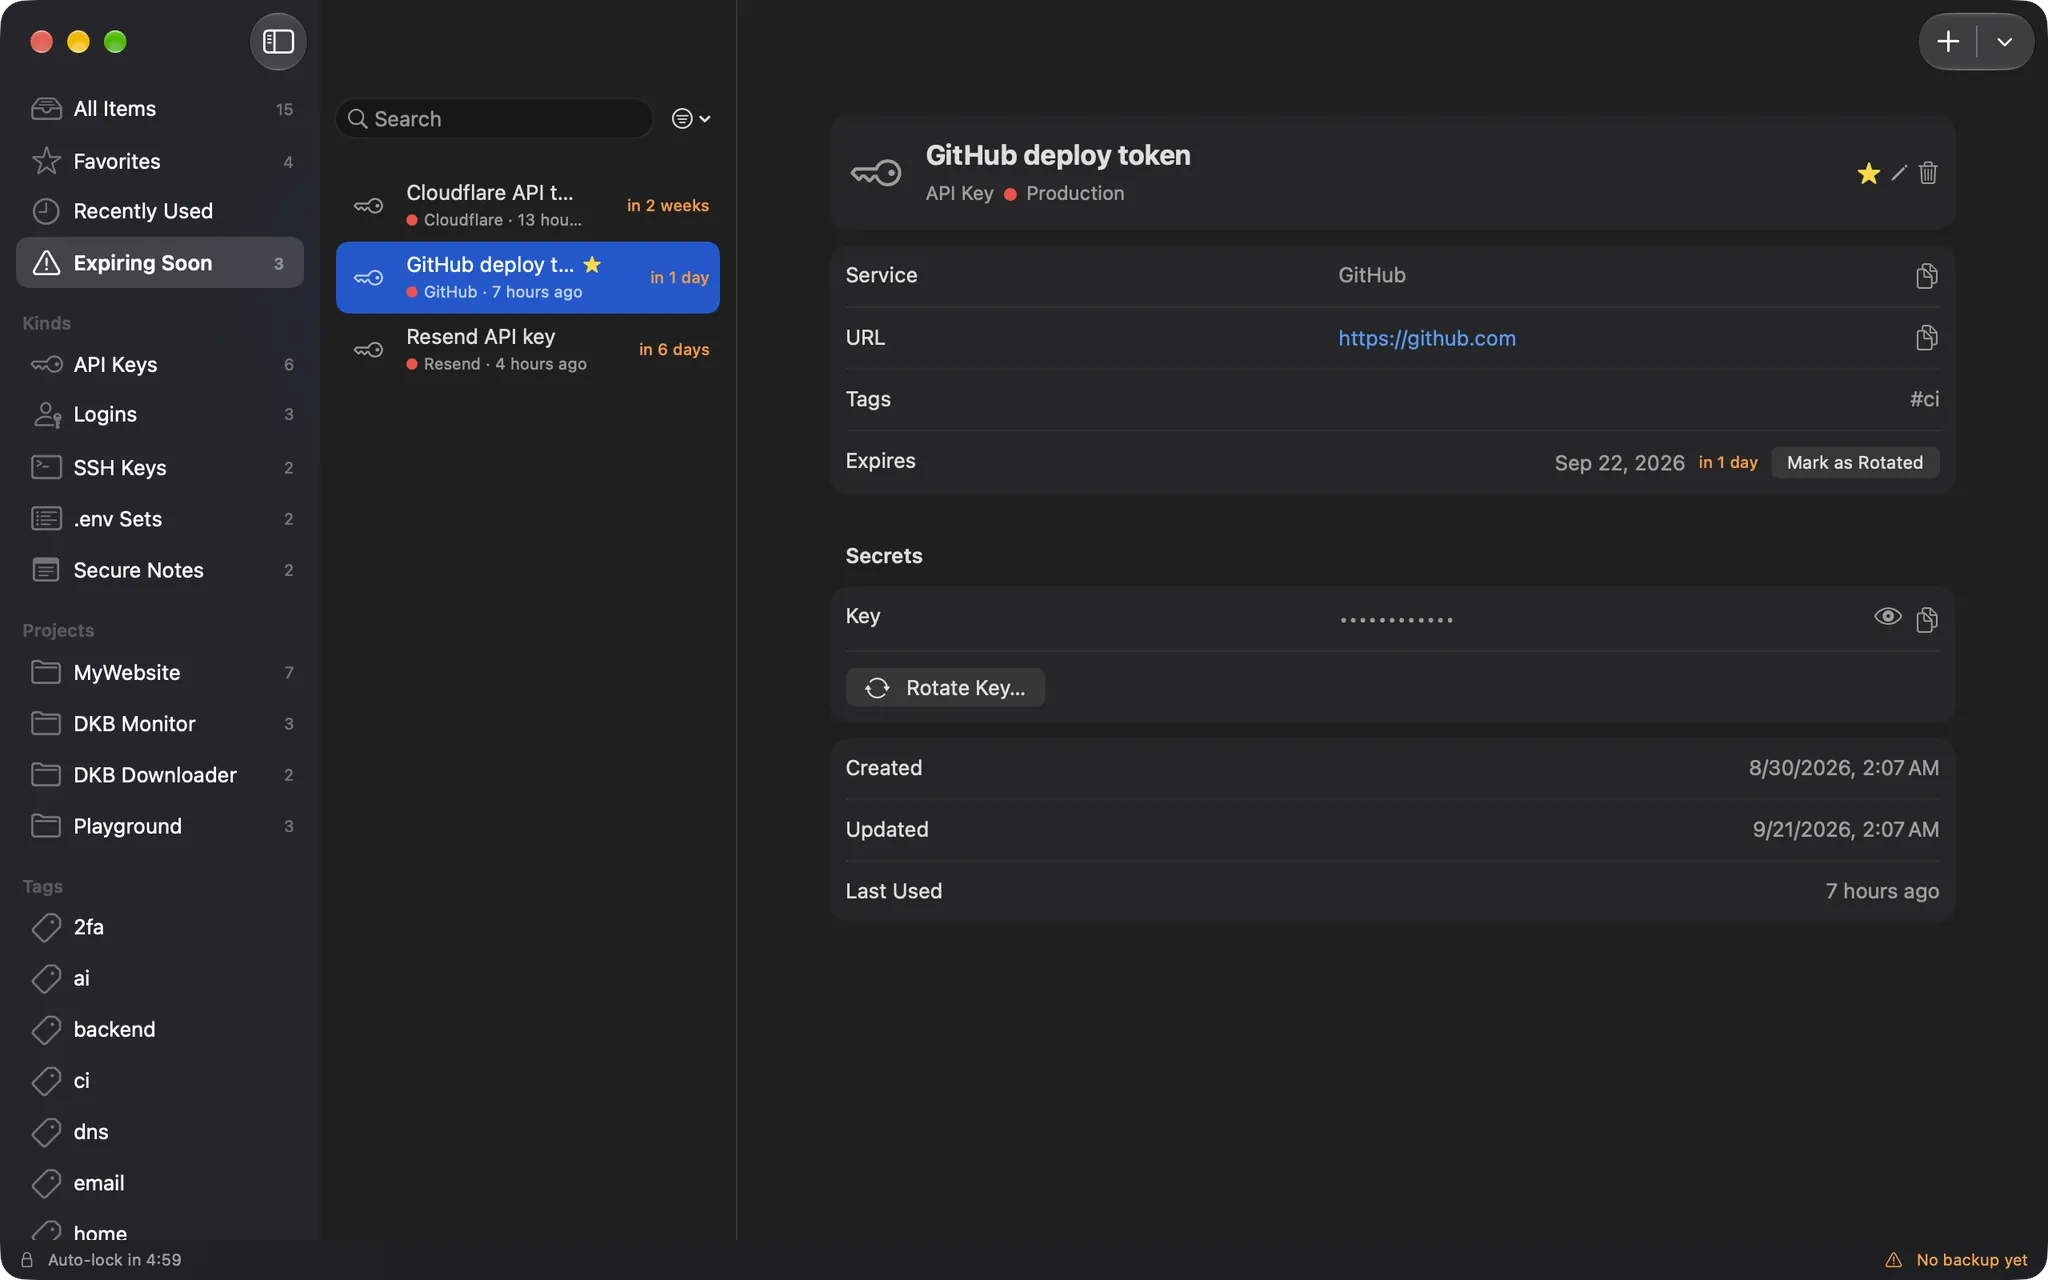Click the star on GitHub list row

[592, 264]
